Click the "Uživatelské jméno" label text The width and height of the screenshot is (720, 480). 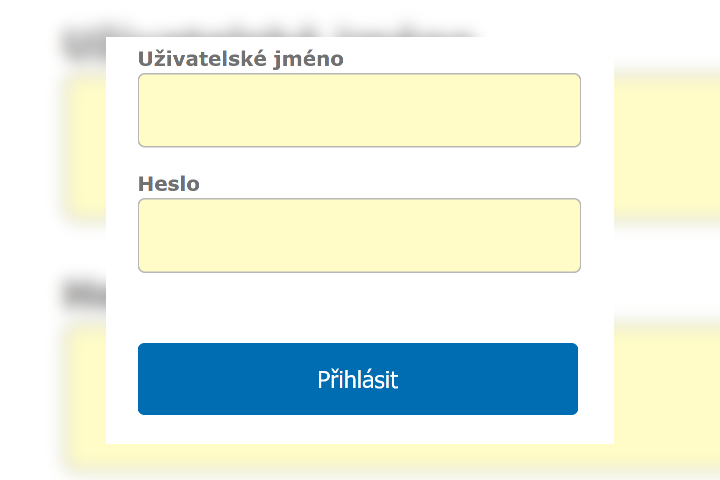coord(240,59)
